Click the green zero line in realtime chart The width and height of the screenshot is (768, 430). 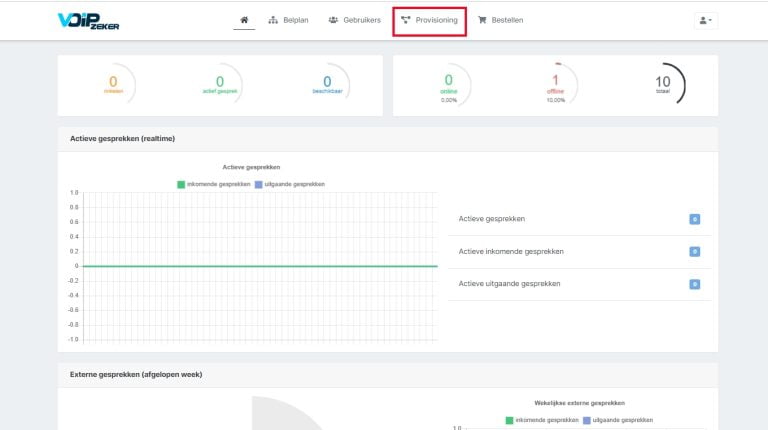[260, 266]
